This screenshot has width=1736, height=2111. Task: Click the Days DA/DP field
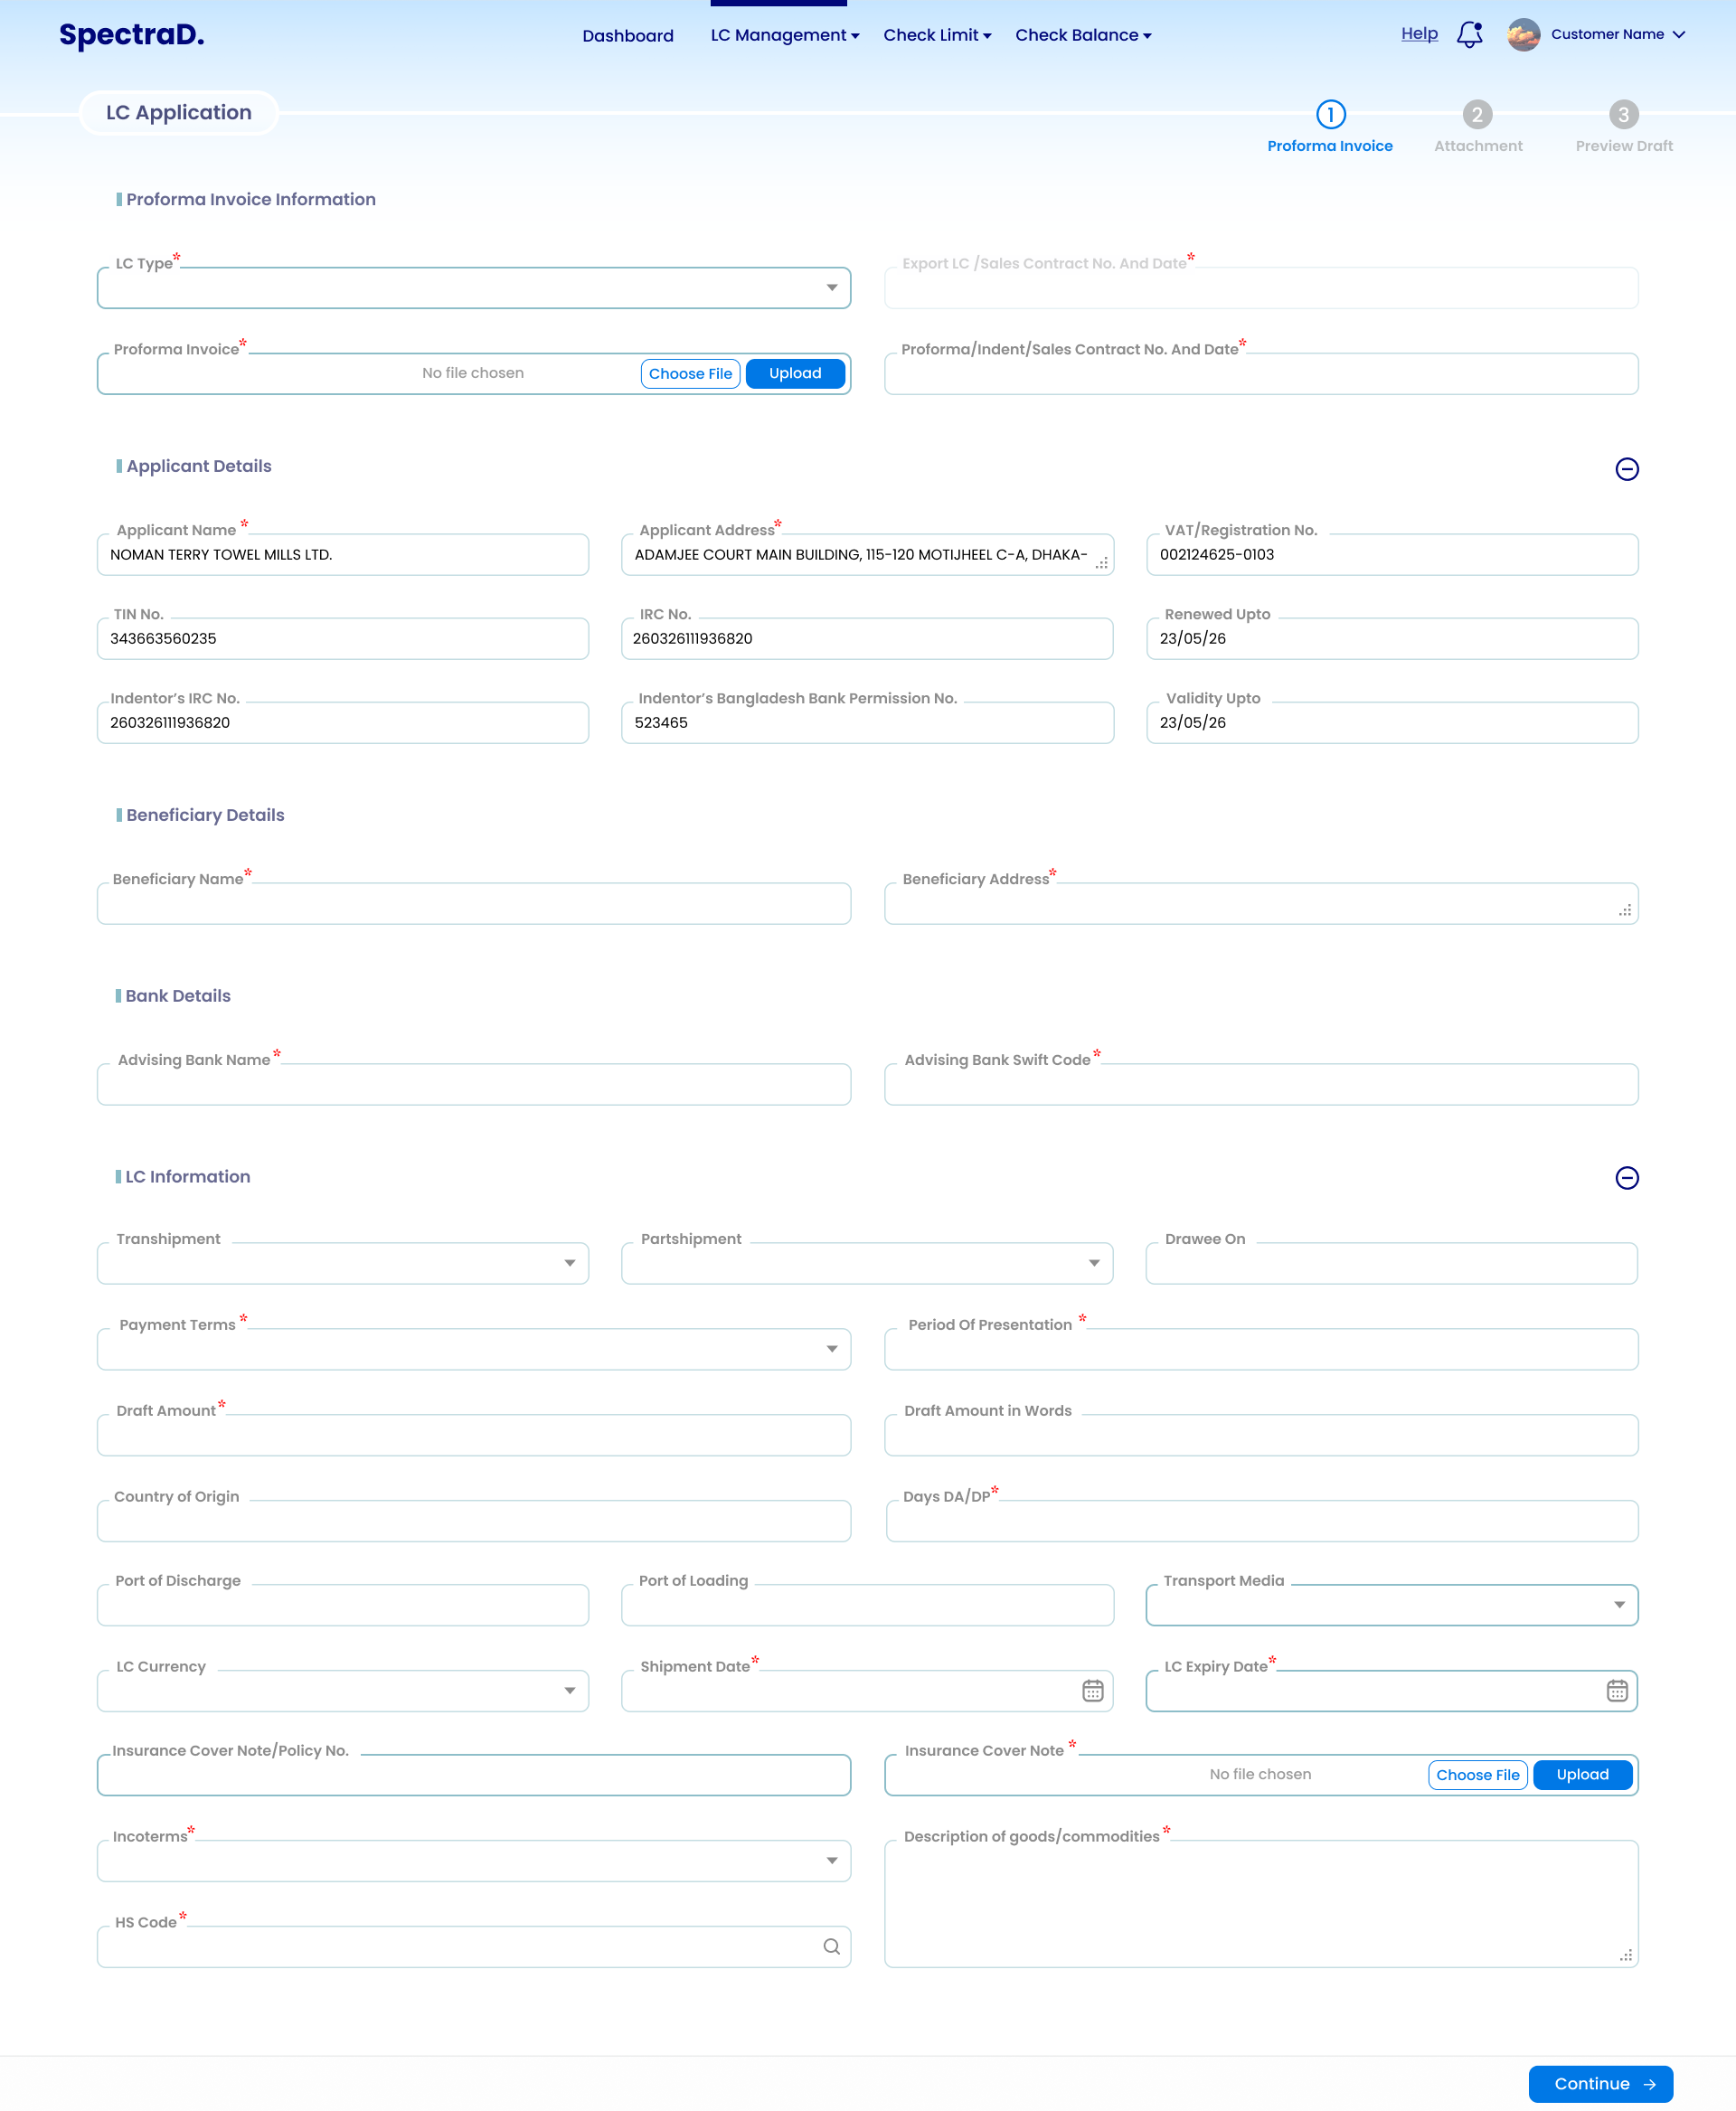coord(1261,1521)
